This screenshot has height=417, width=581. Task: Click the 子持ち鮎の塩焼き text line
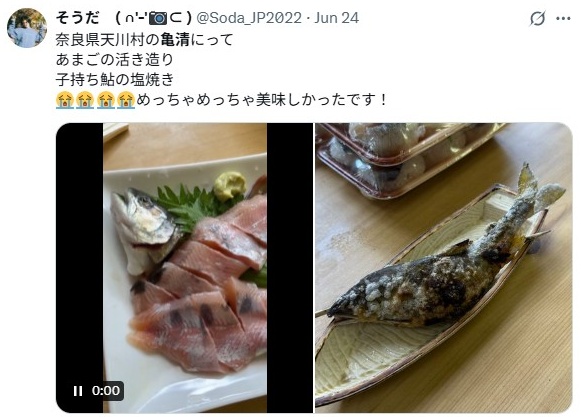click(x=115, y=80)
